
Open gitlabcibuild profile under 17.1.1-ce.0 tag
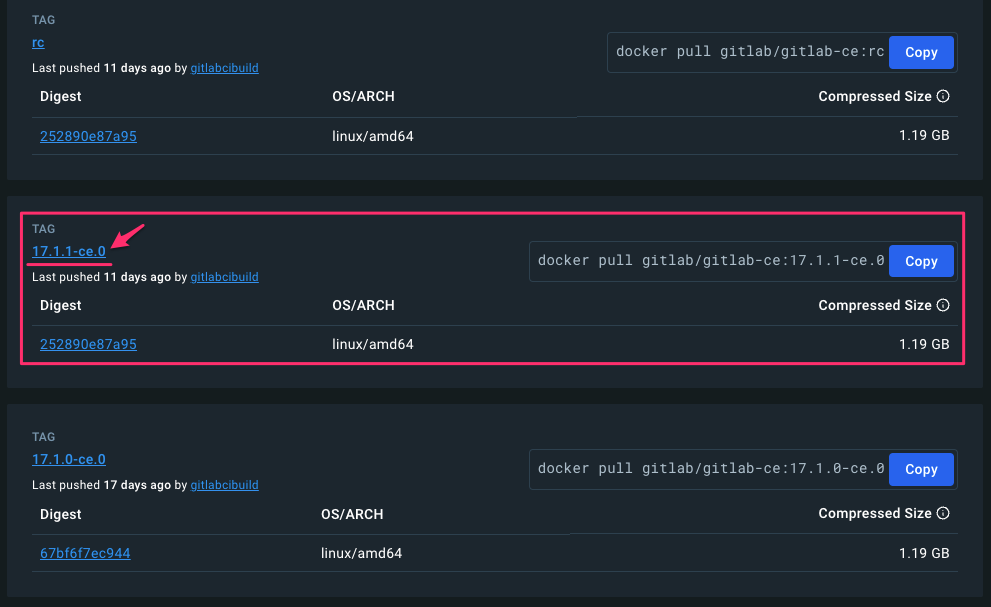pyautogui.click(x=224, y=276)
